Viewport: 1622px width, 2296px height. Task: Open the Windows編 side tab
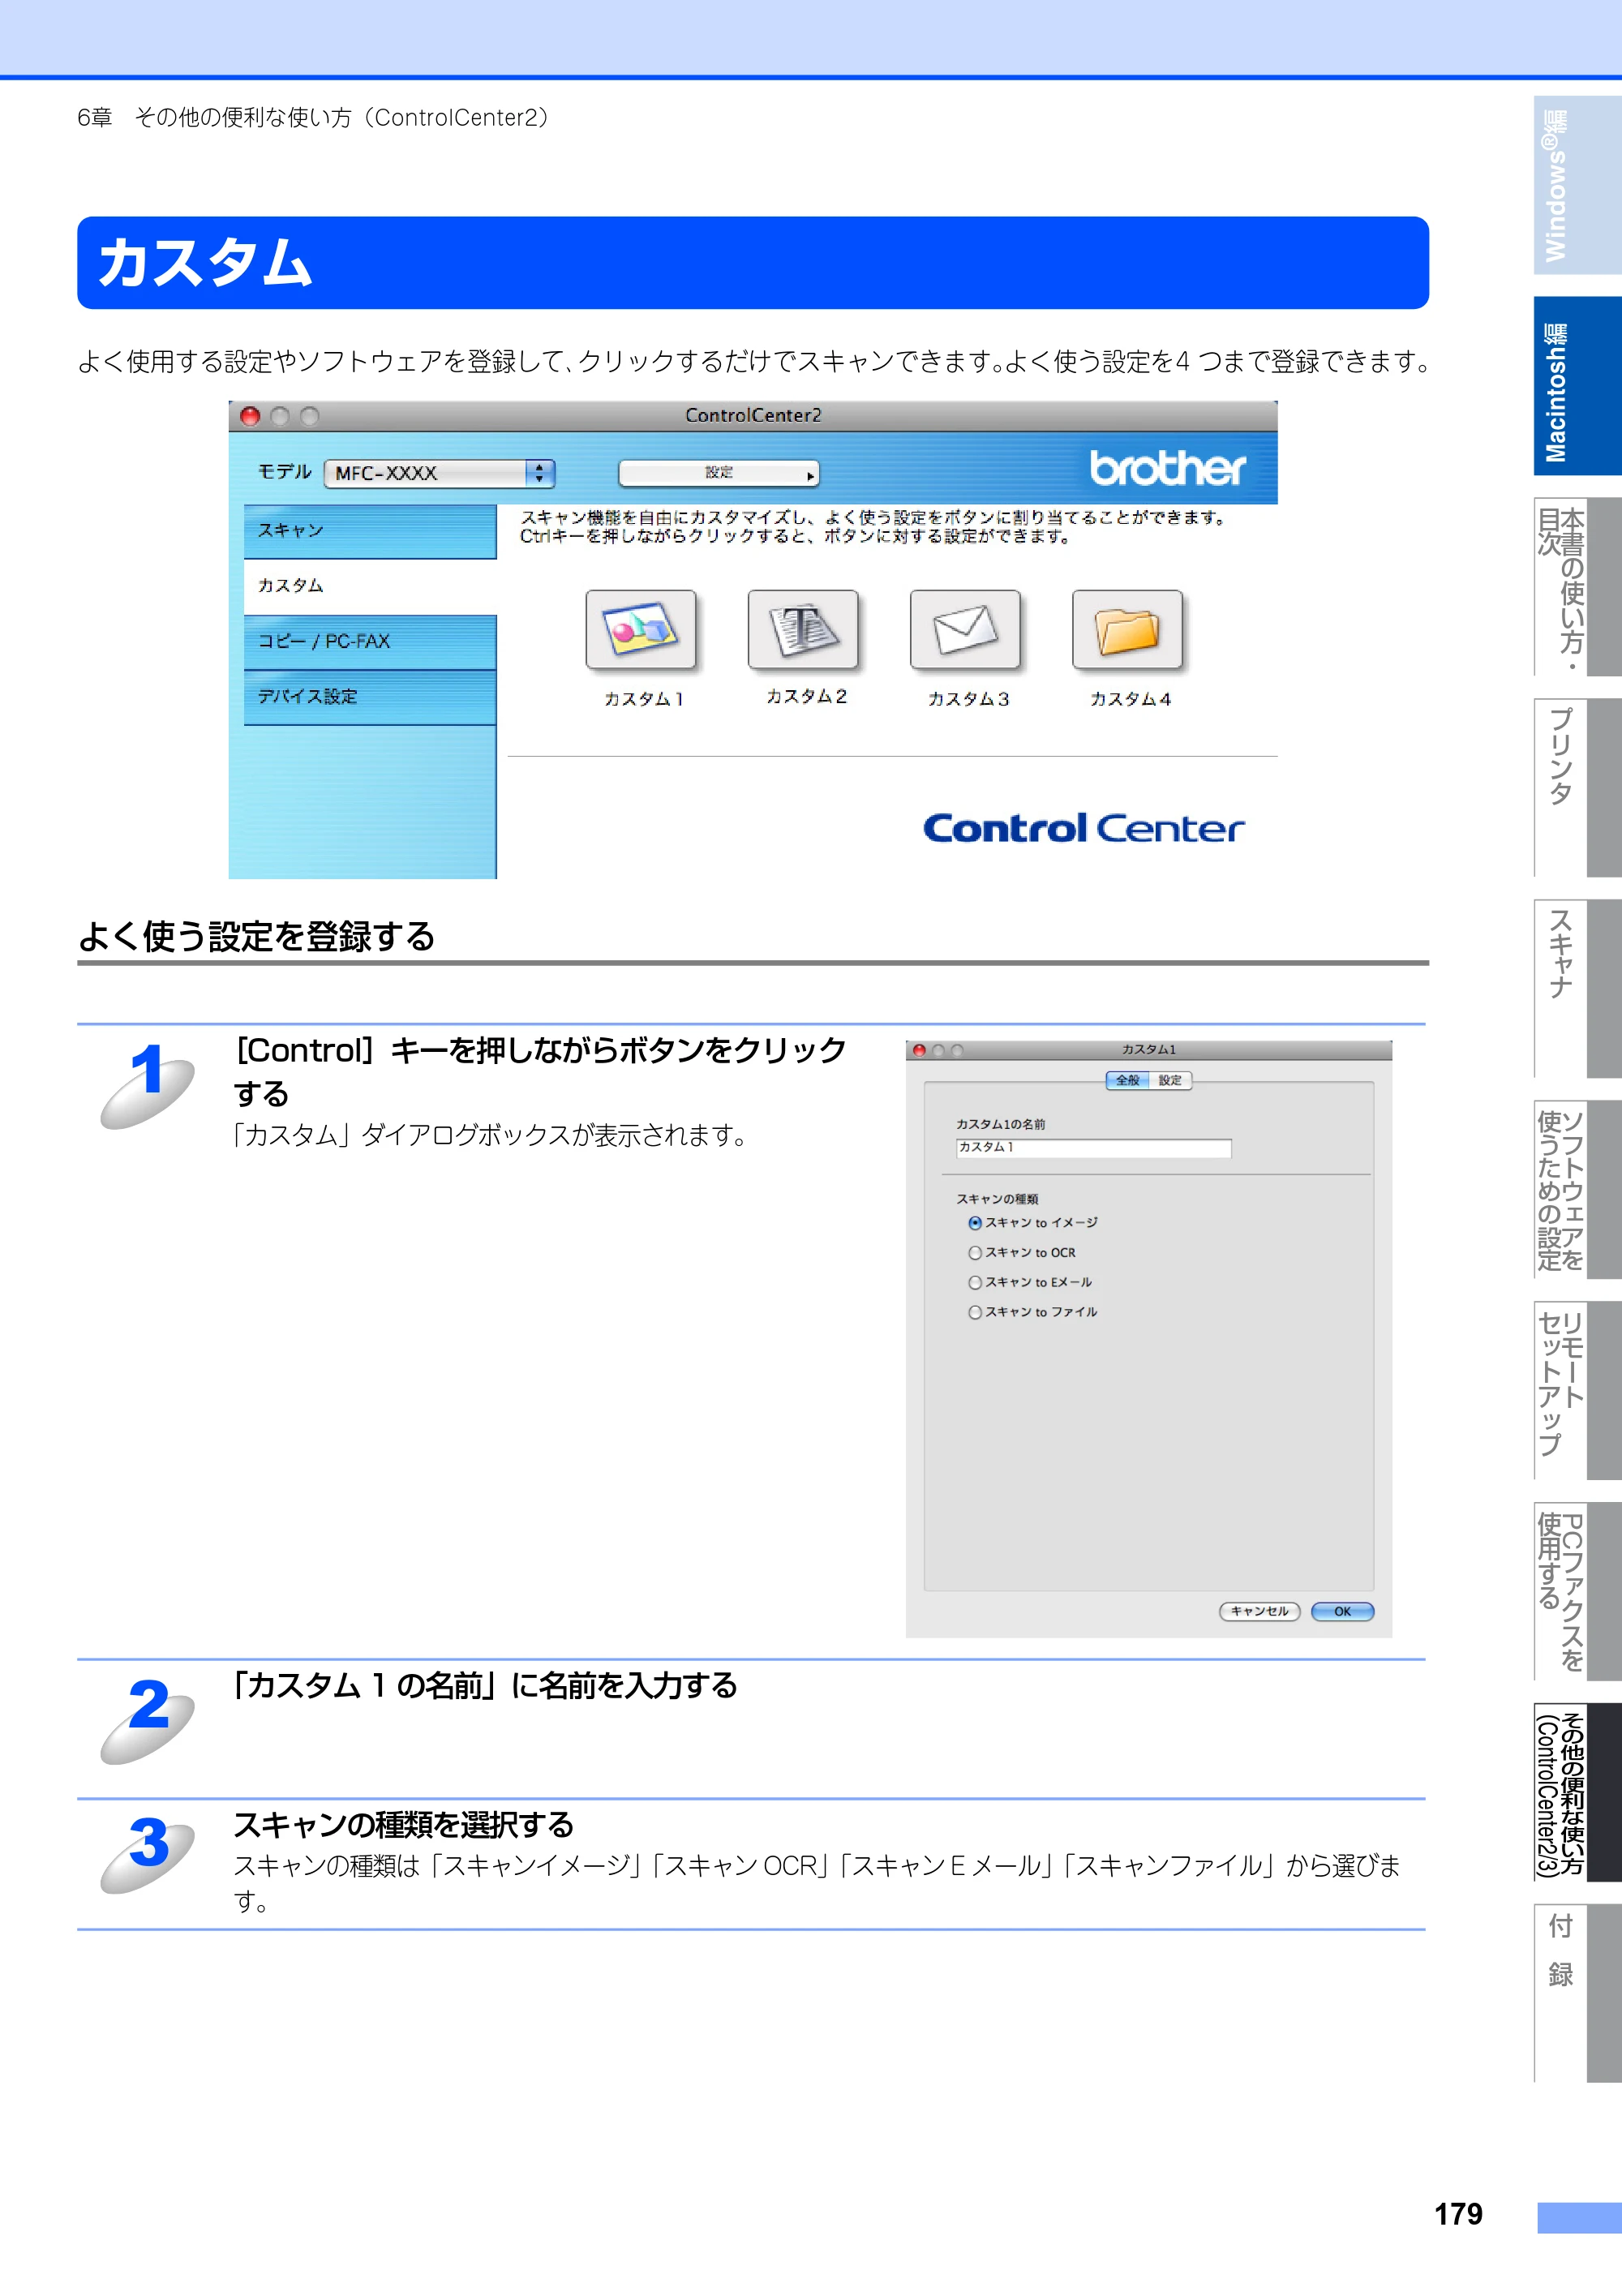pyautogui.click(x=1578, y=185)
